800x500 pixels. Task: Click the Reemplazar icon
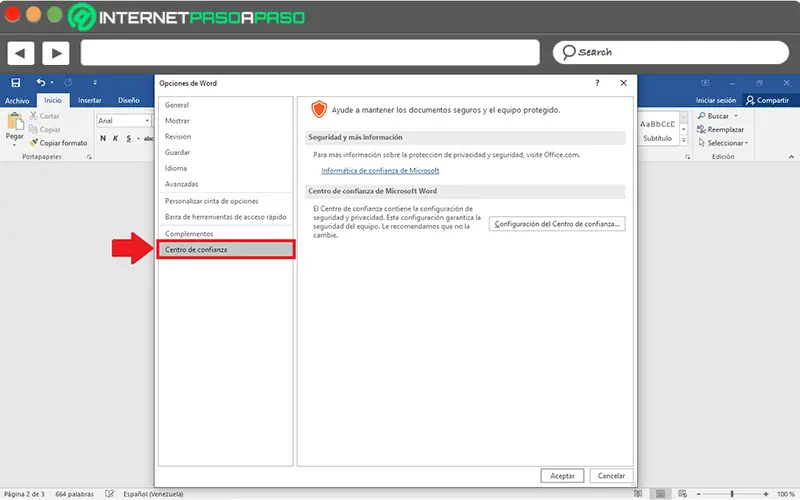point(702,130)
